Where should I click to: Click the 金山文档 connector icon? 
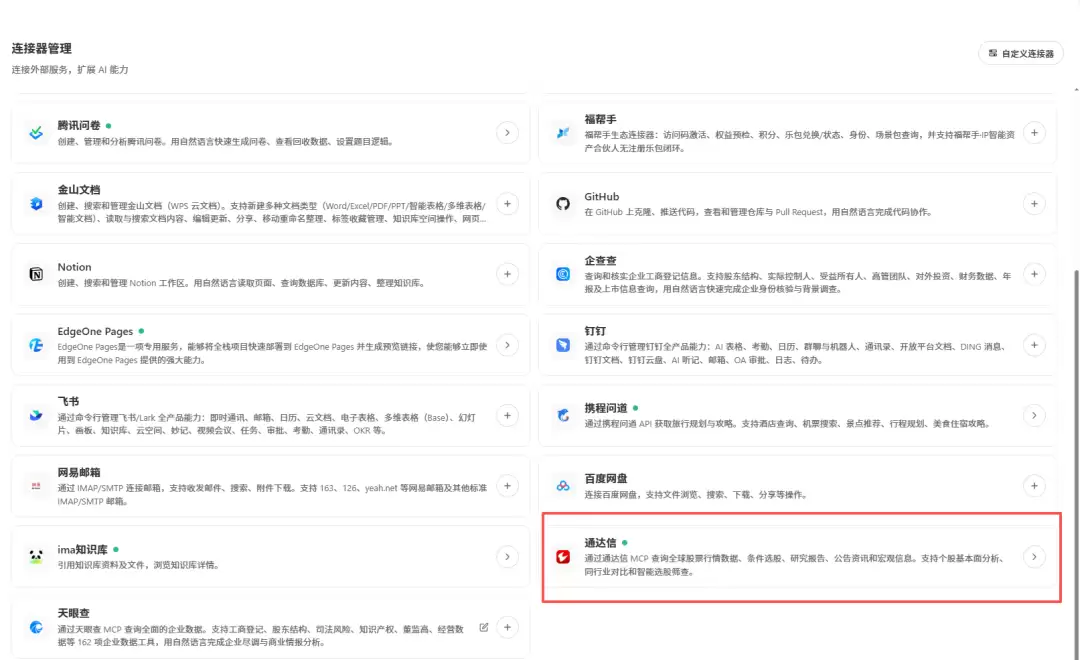tap(36, 204)
